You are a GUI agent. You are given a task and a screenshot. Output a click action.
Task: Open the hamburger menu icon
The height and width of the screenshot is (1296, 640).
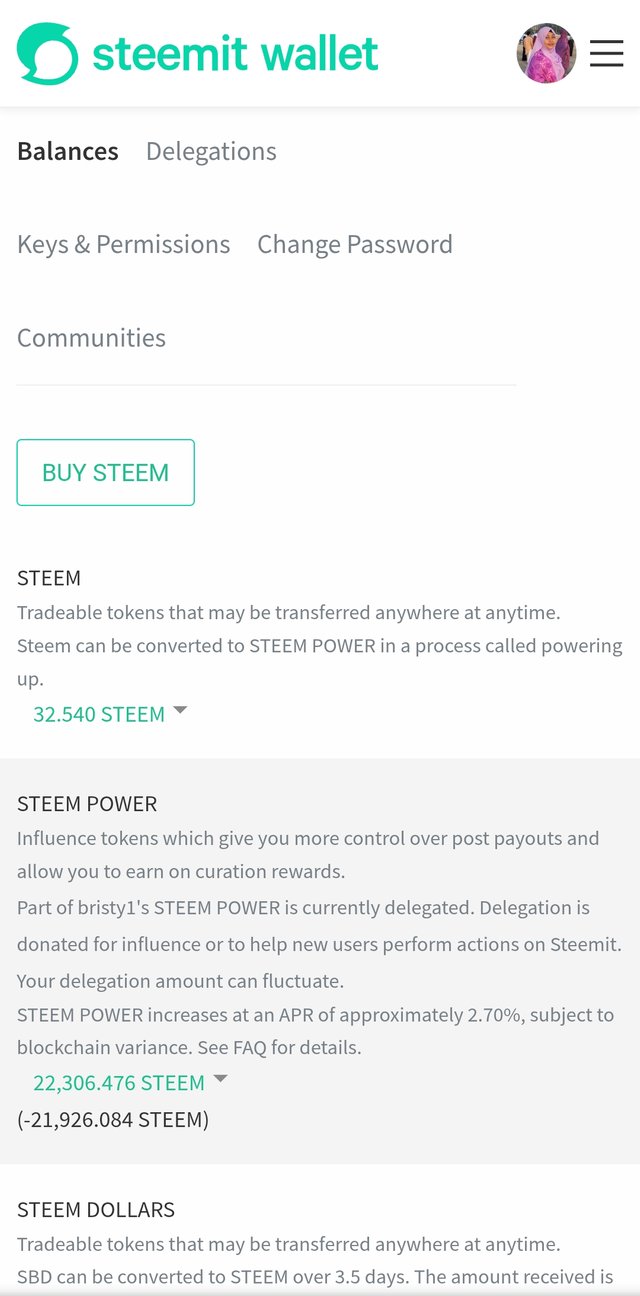pos(606,53)
